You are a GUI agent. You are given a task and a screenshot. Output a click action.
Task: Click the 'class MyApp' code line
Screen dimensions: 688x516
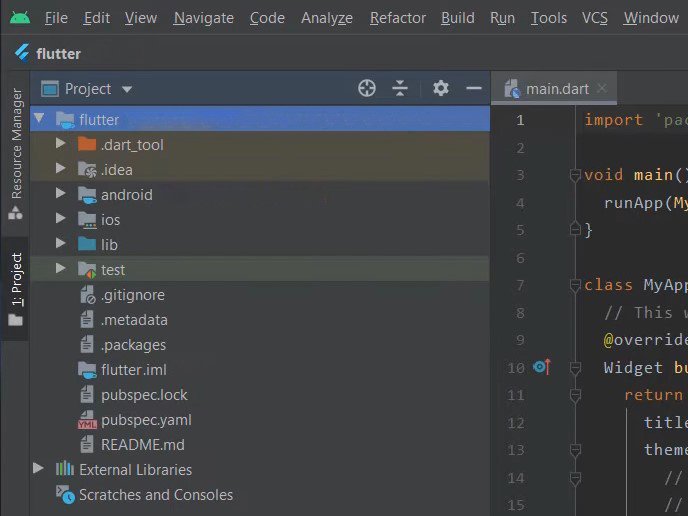[x=636, y=285]
